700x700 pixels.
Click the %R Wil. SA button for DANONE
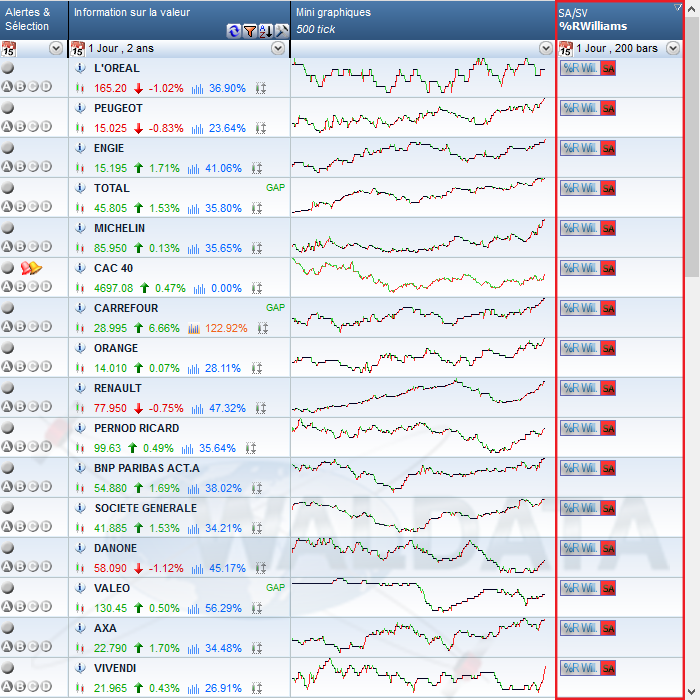[588, 548]
